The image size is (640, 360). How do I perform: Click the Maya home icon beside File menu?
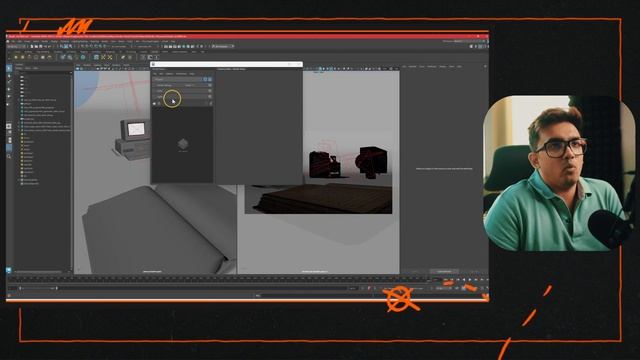click(x=8, y=41)
